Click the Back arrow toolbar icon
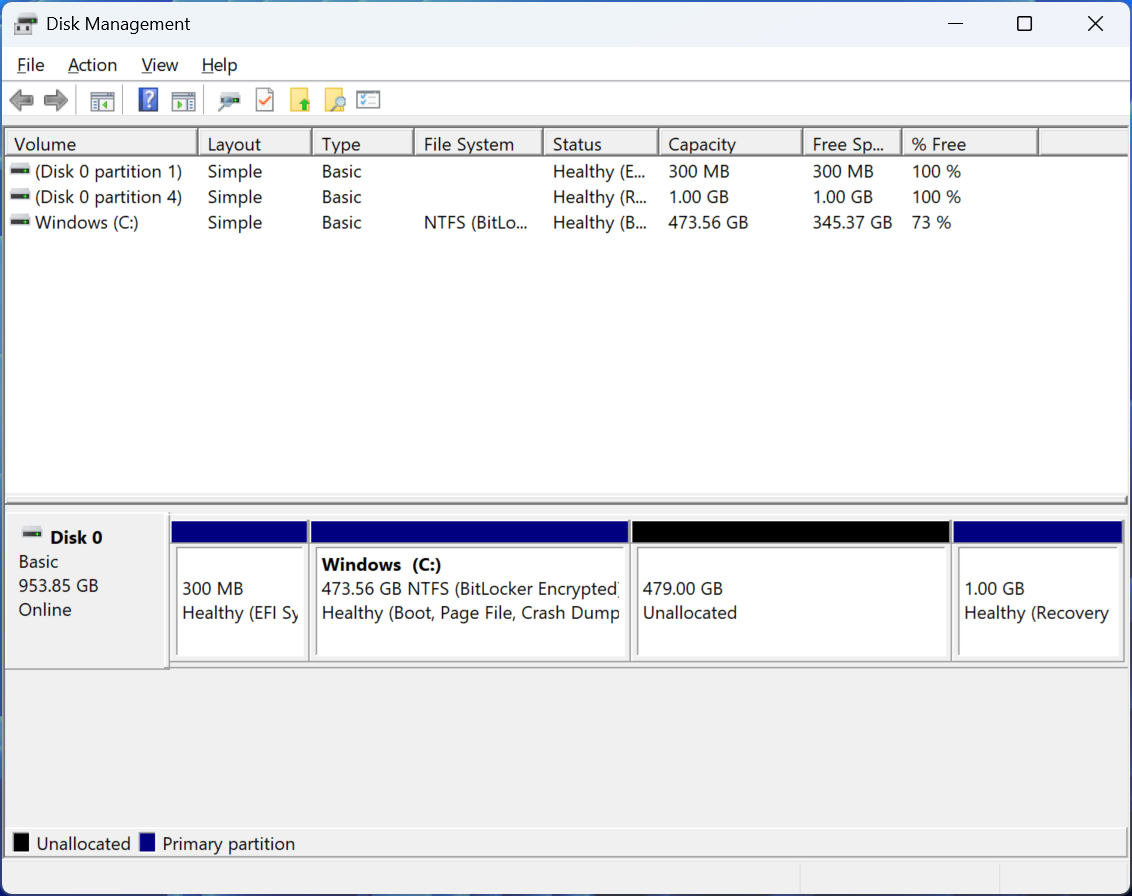Image resolution: width=1132 pixels, height=896 pixels. click(x=22, y=100)
